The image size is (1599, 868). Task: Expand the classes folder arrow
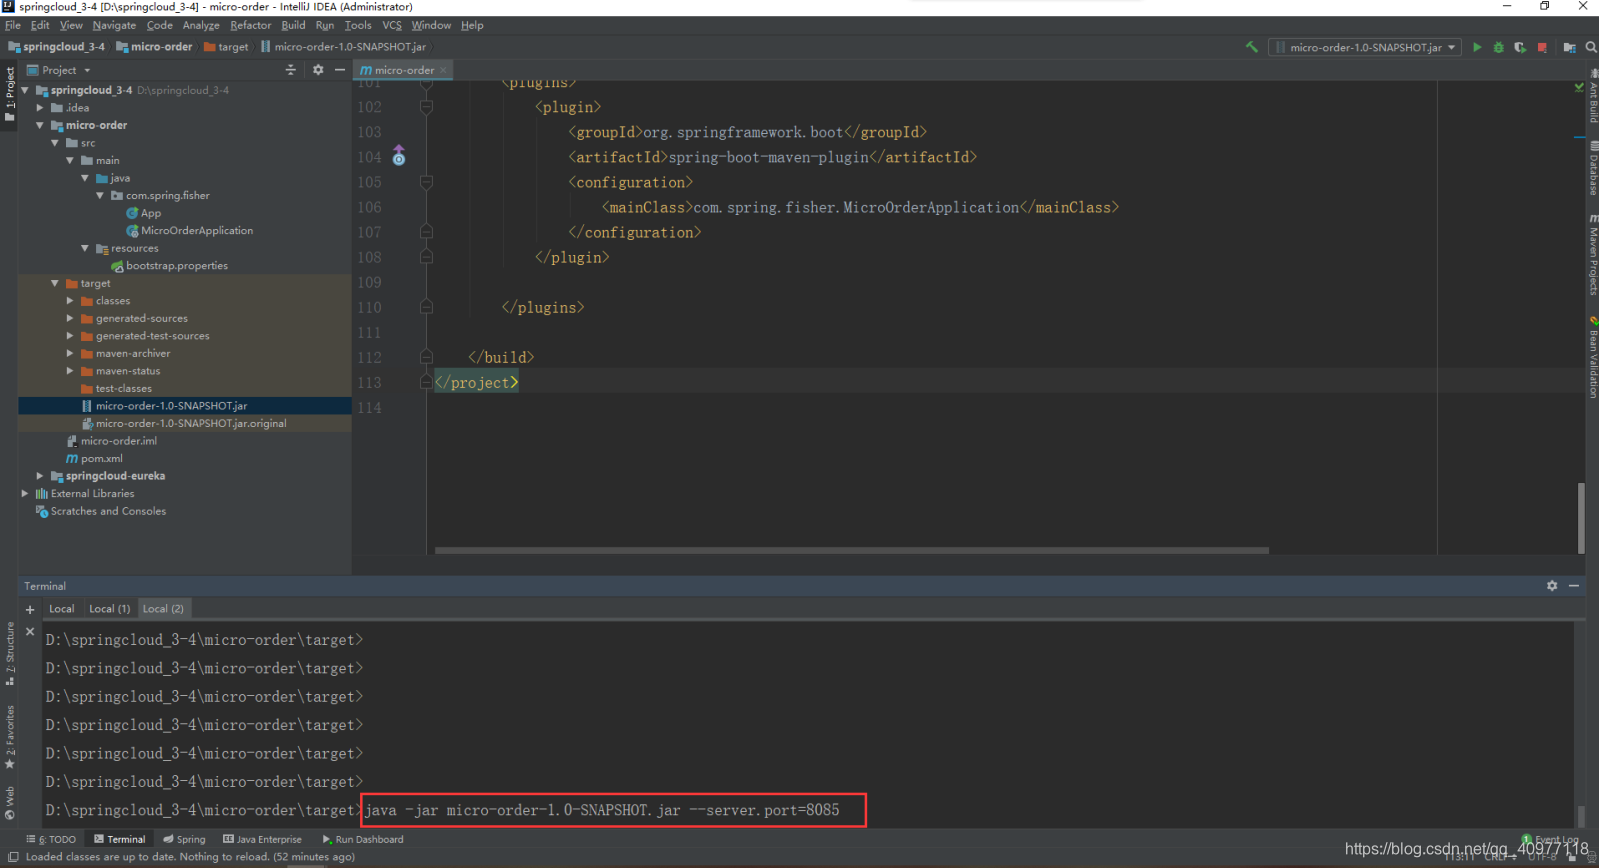[70, 301]
